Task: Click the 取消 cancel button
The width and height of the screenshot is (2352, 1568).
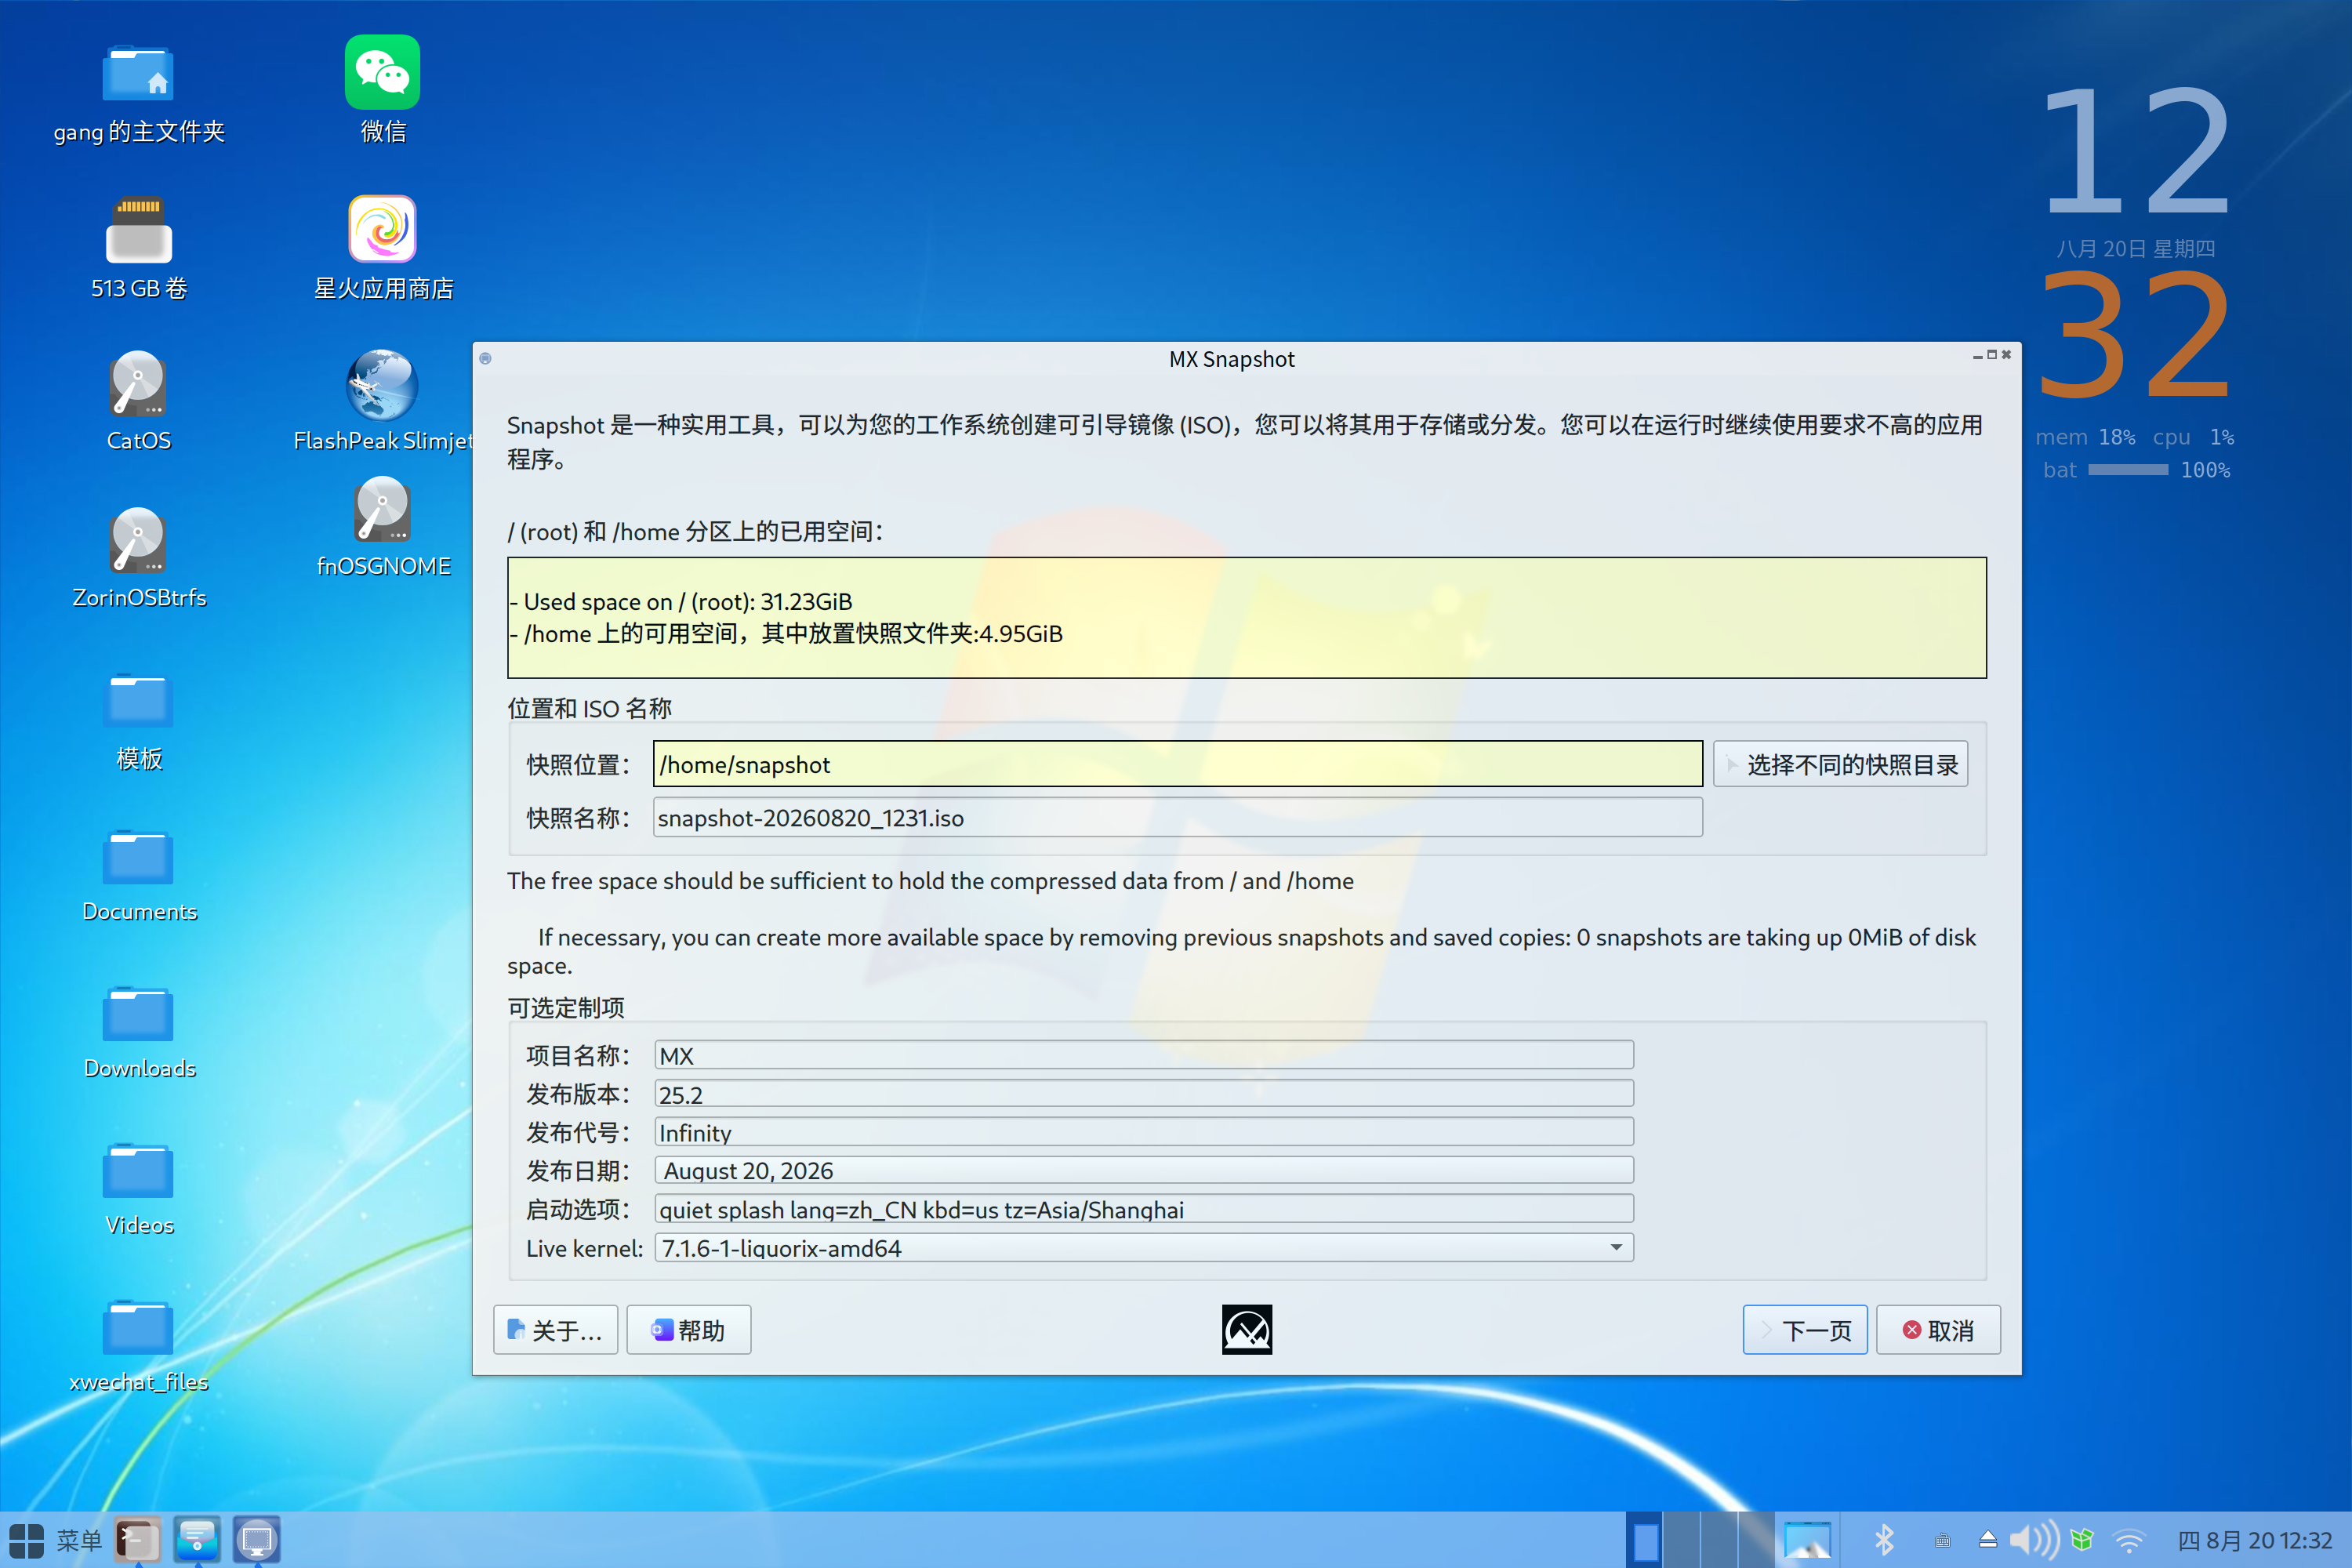Action: 1938,1330
